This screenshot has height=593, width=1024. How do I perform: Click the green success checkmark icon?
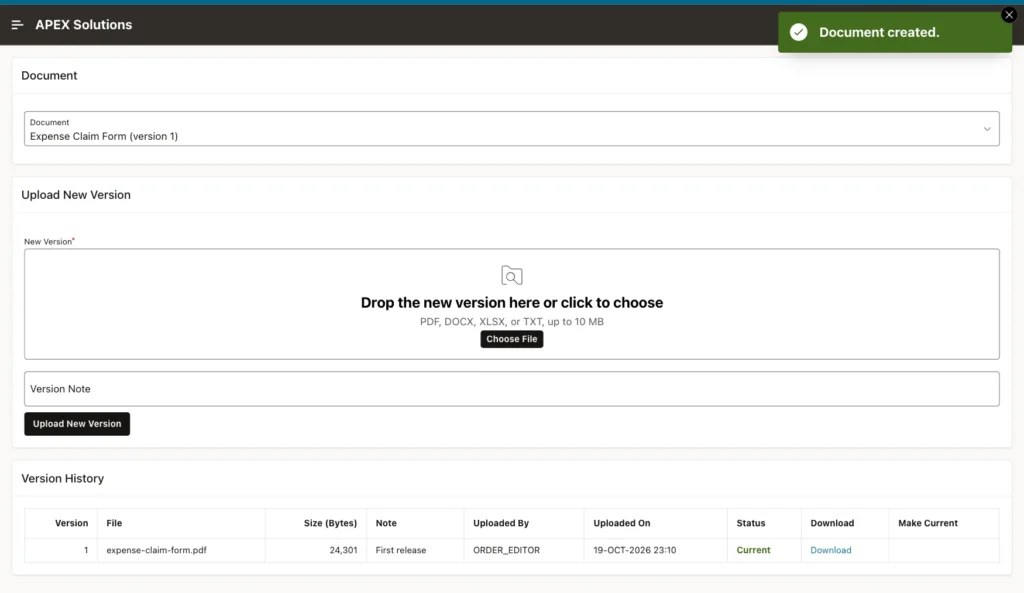coord(798,32)
